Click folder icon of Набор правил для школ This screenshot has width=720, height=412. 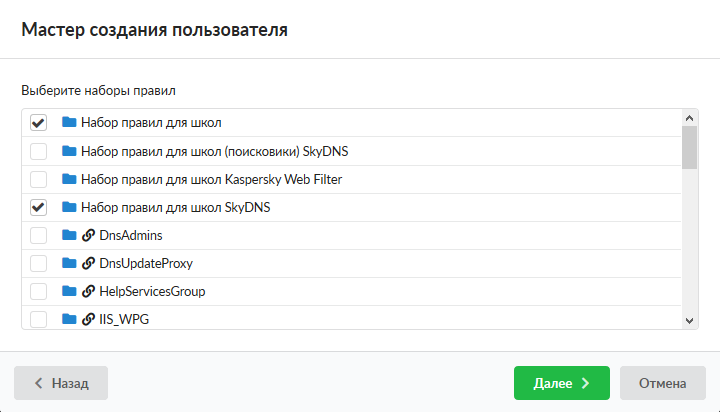click(69, 123)
